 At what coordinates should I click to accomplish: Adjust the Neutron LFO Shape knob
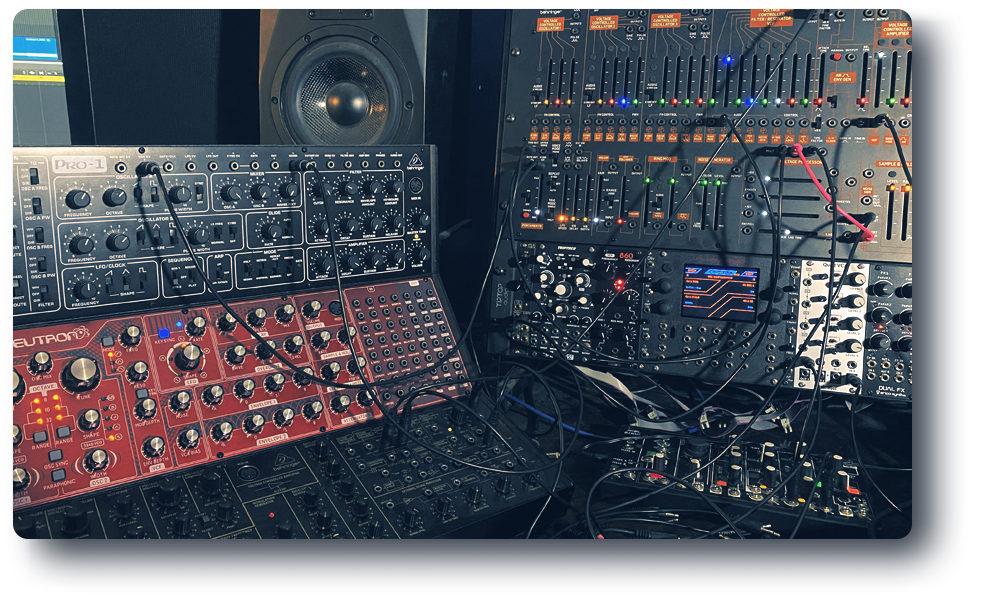coord(187,357)
